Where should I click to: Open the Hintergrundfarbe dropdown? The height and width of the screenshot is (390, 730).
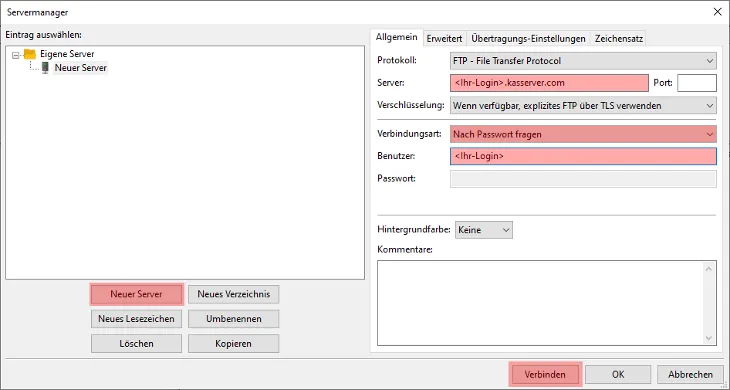(x=483, y=230)
